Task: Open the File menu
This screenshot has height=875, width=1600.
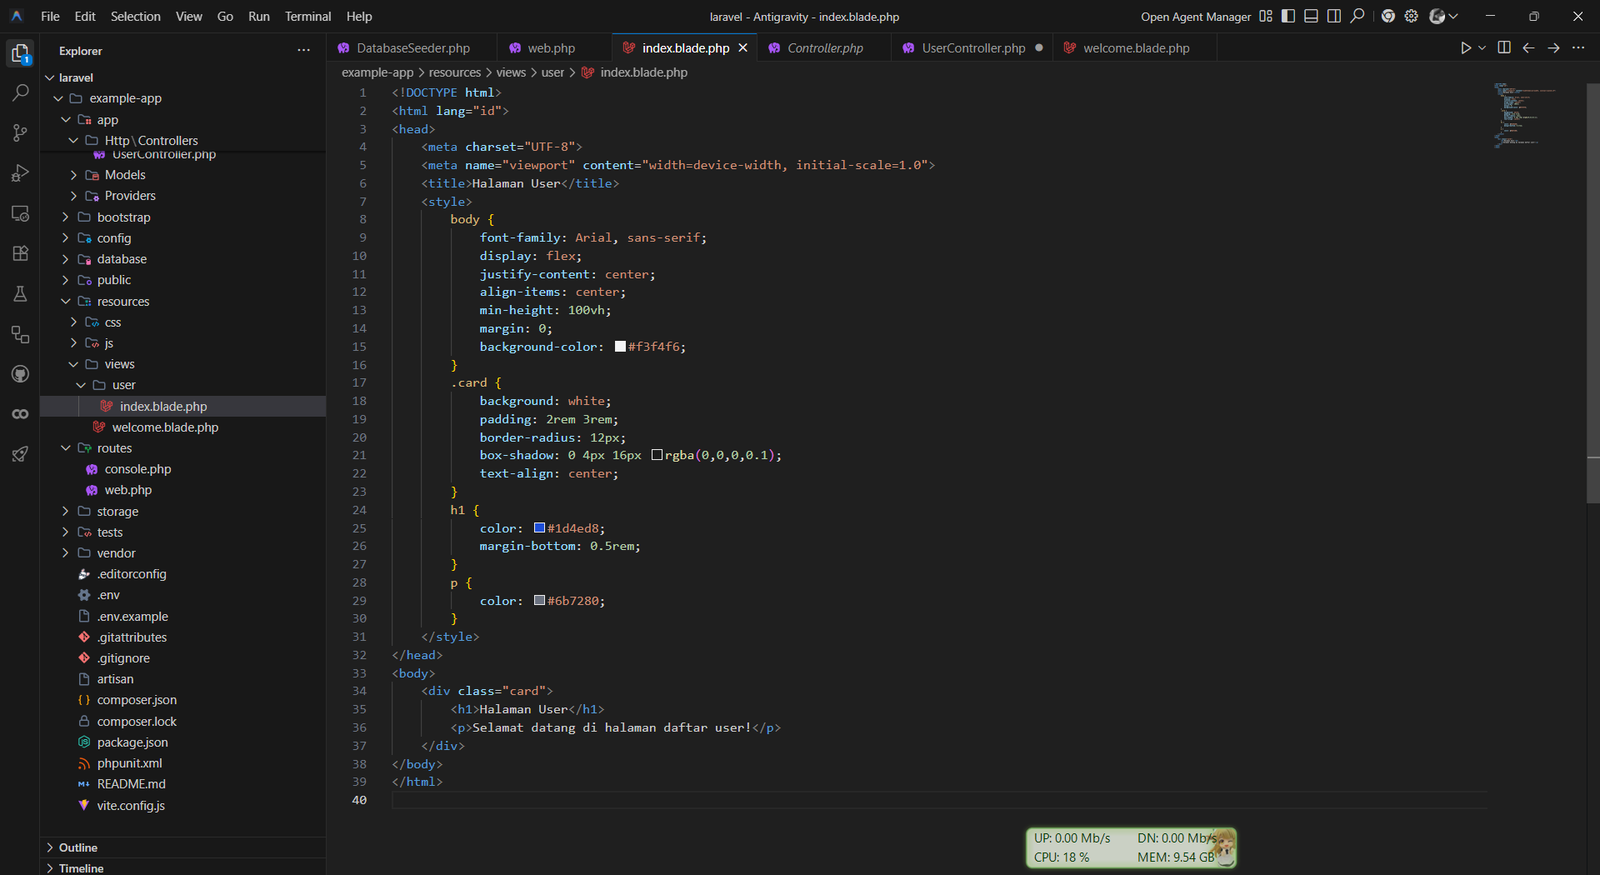Action: [50, 16]
